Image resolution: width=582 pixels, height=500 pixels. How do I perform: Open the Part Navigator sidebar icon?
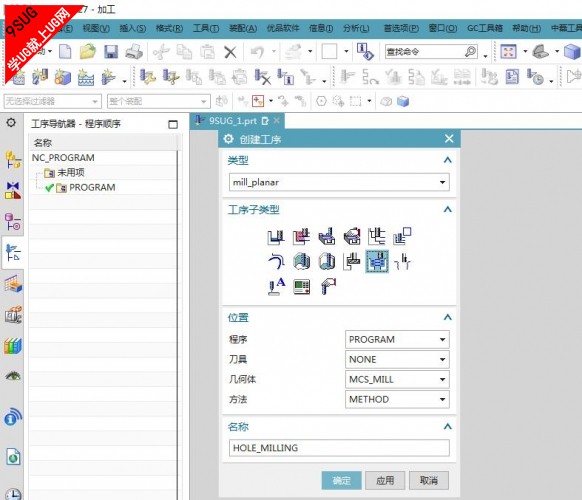click(x=13, y=222)
